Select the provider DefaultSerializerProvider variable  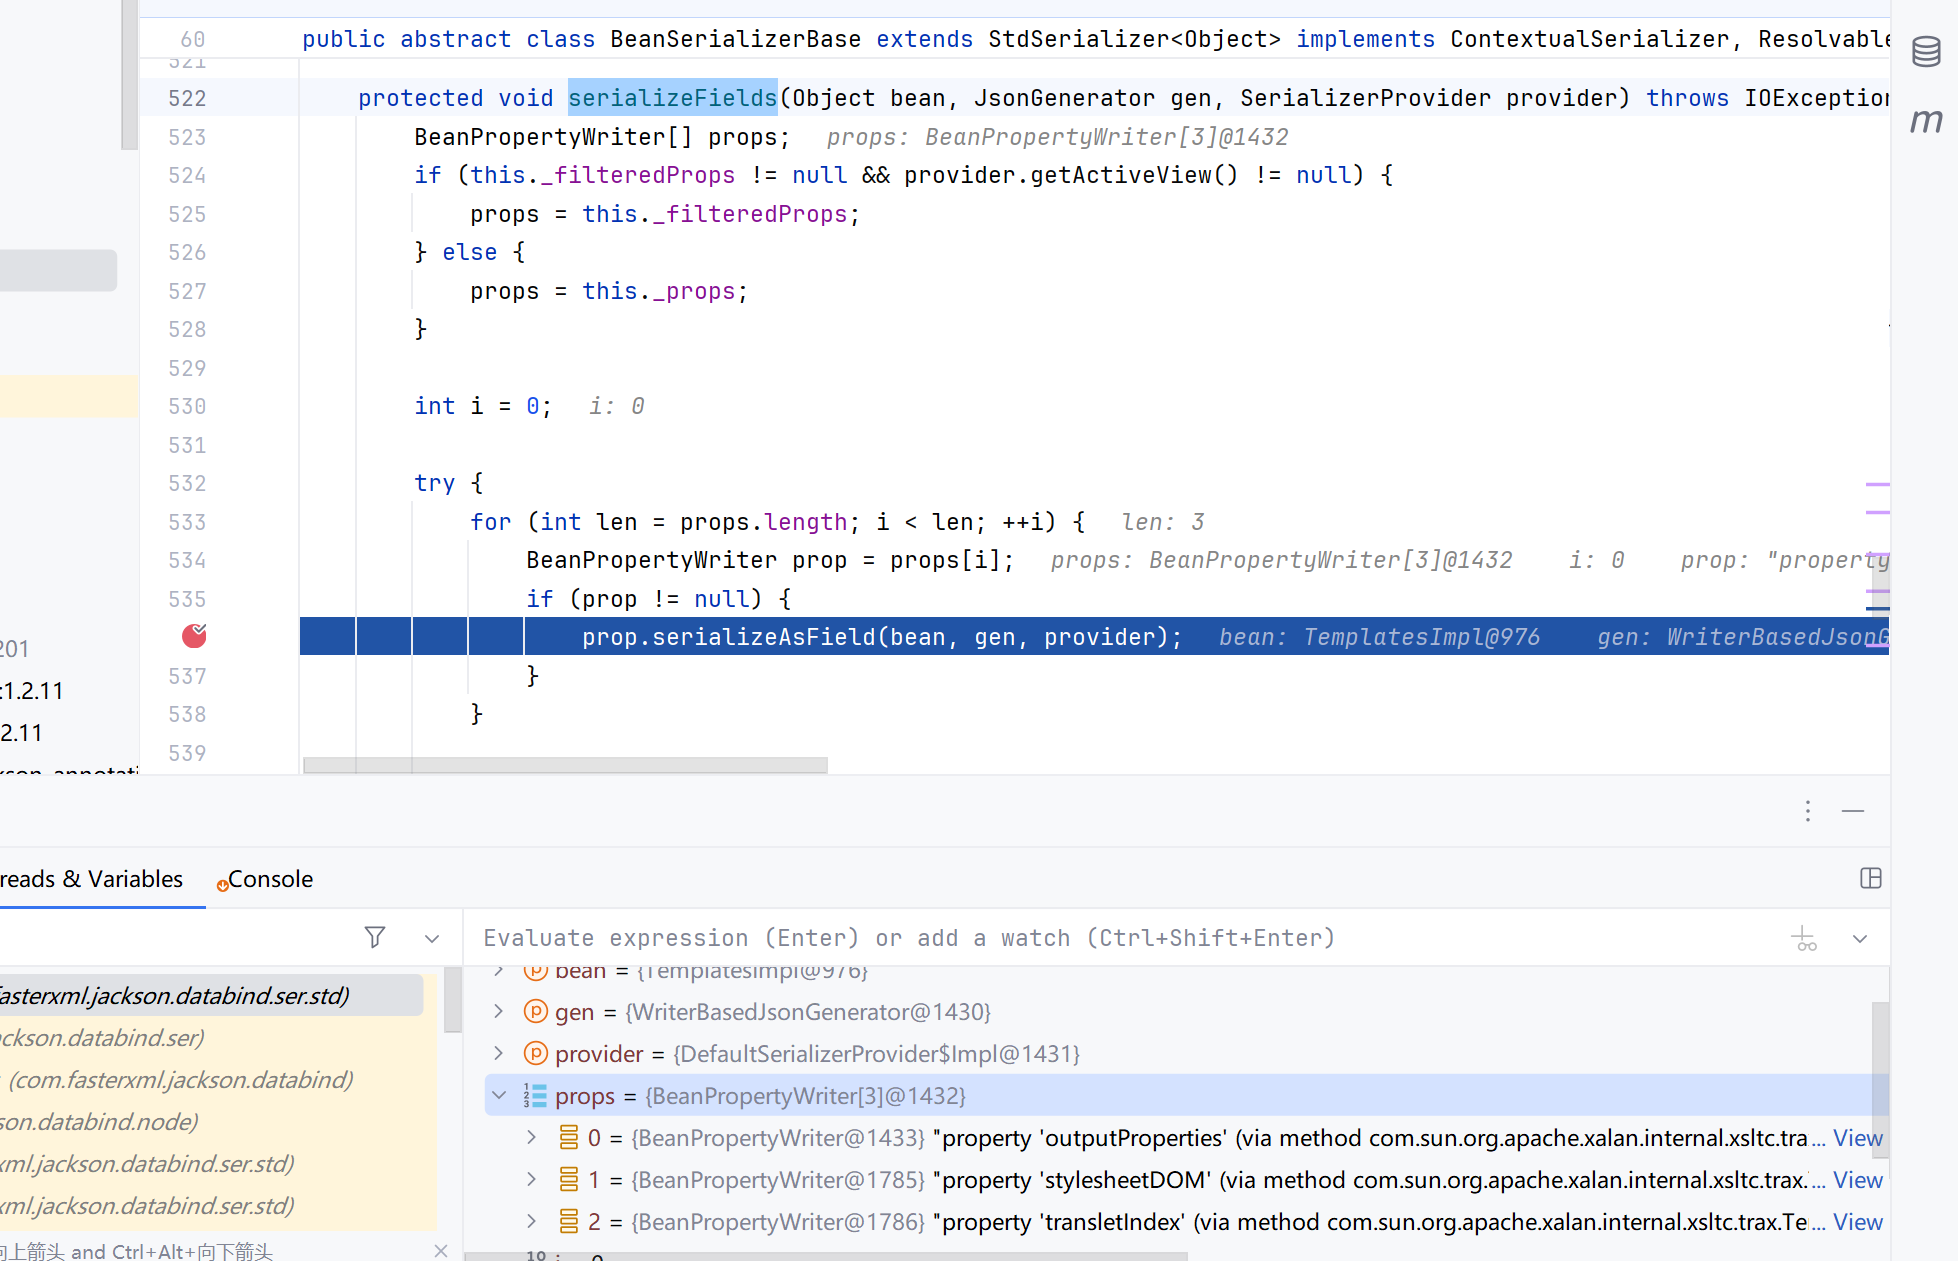coord(817,1054)
